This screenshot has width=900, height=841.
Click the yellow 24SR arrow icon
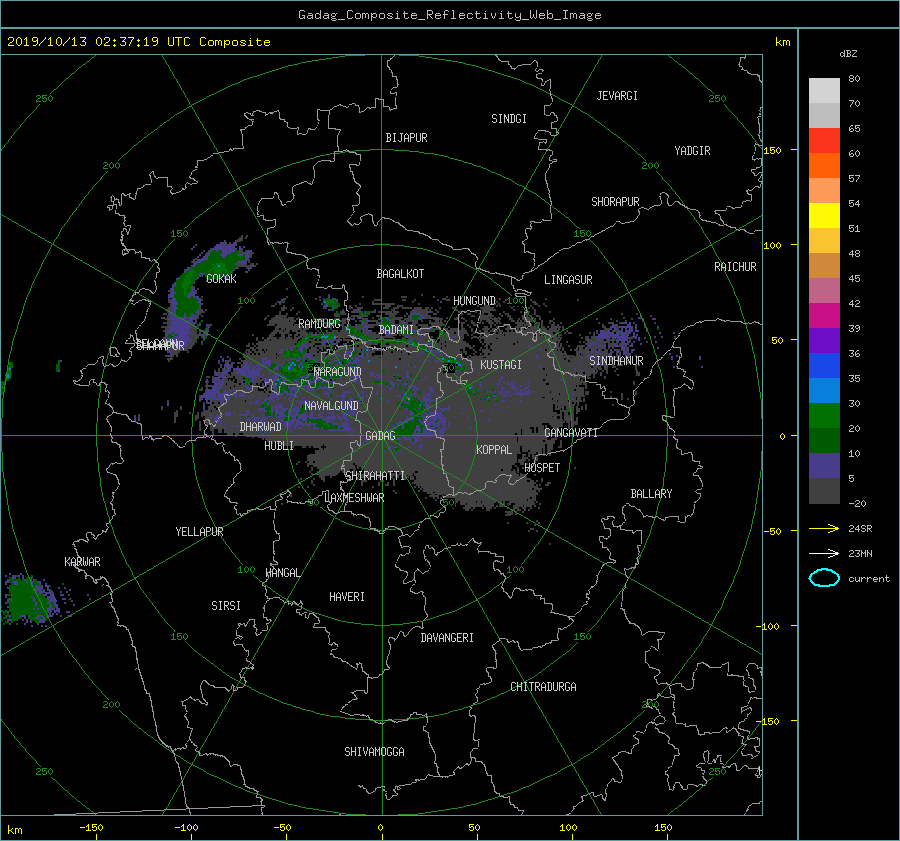pos(824,528)
